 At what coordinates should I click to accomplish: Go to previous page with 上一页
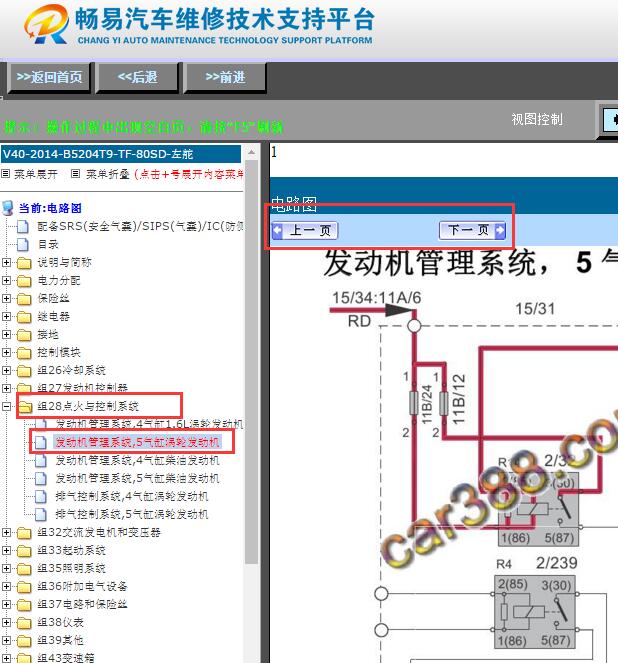(x=305, y=230)
